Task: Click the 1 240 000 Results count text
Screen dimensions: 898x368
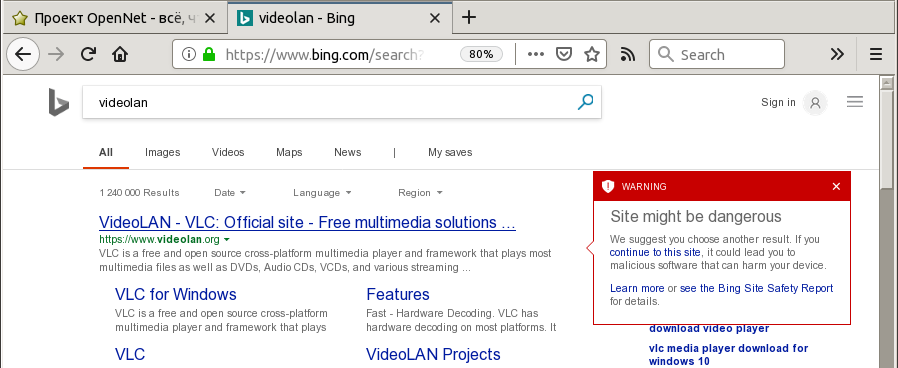Action: (139, 193)
